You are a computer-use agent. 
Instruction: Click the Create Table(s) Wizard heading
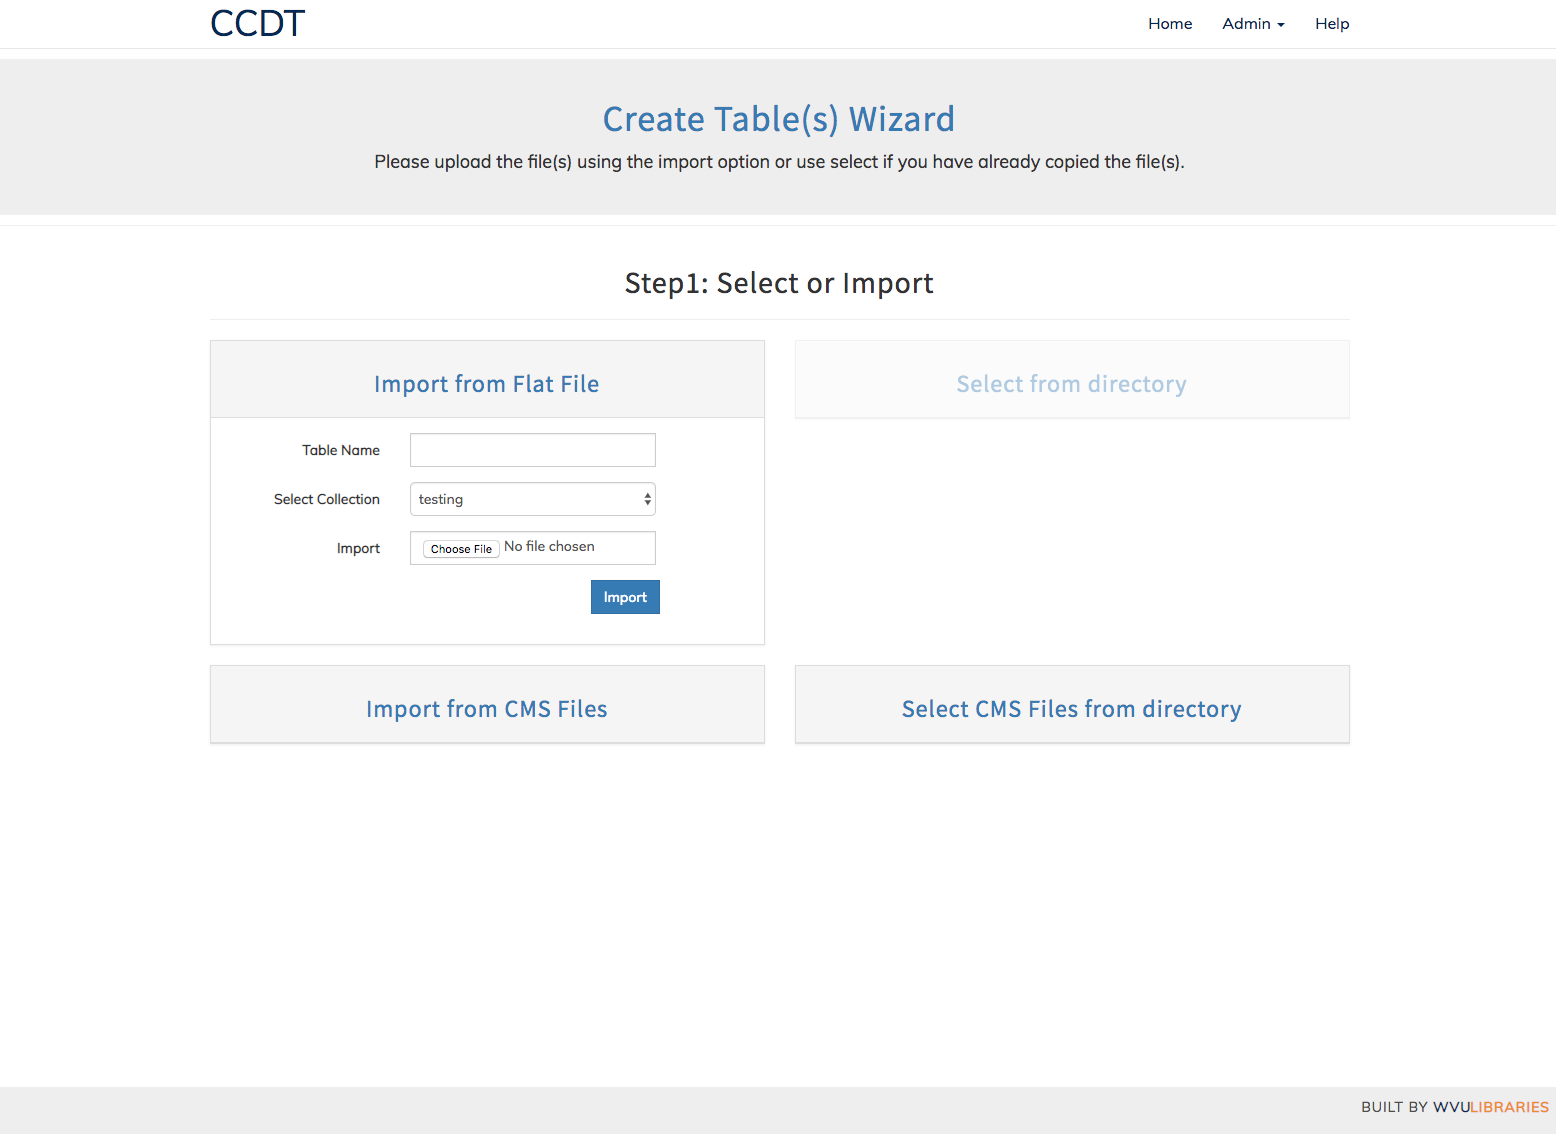[x=778, y=118]
